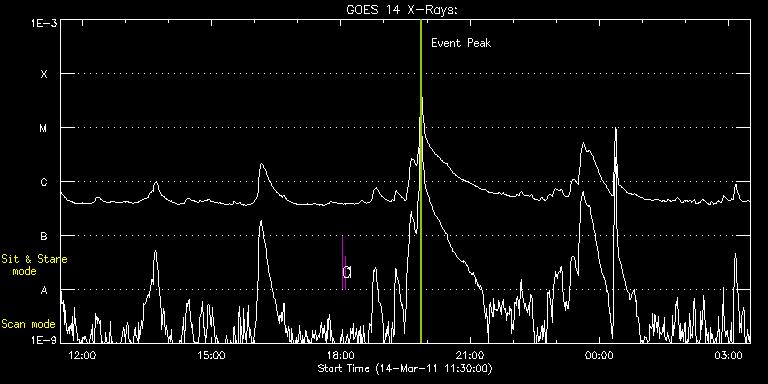This screenshot has height=384, width=768.
Task: Click the X class label on y-axis
Action: tap(44, 74)
